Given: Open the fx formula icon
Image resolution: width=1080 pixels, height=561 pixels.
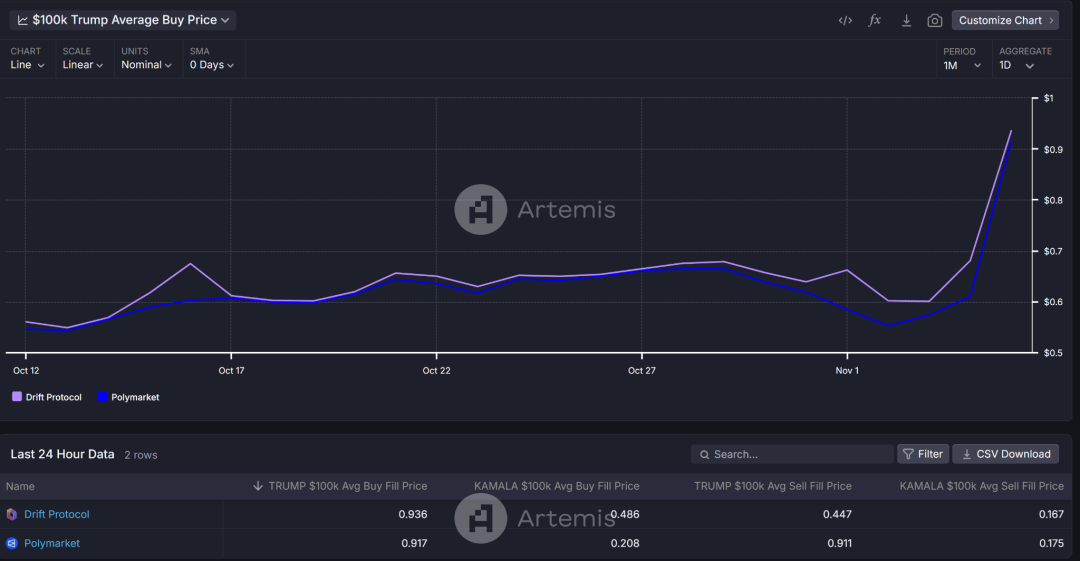Looking at the screenshot, I should point(875,20).
